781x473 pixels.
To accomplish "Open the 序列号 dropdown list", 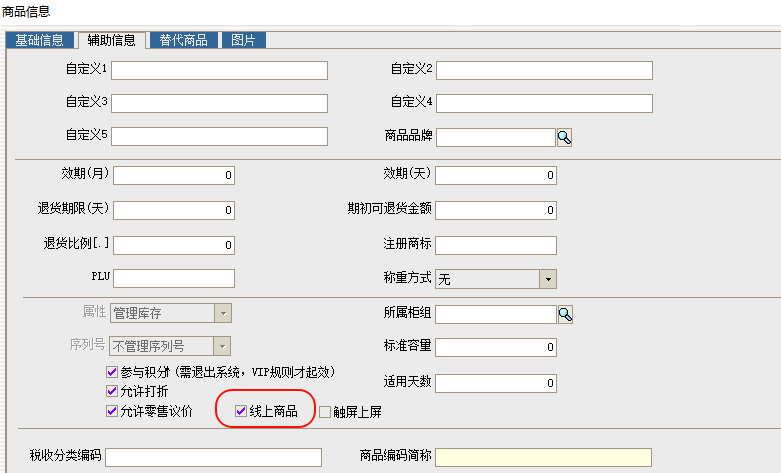I will point(223,347).
